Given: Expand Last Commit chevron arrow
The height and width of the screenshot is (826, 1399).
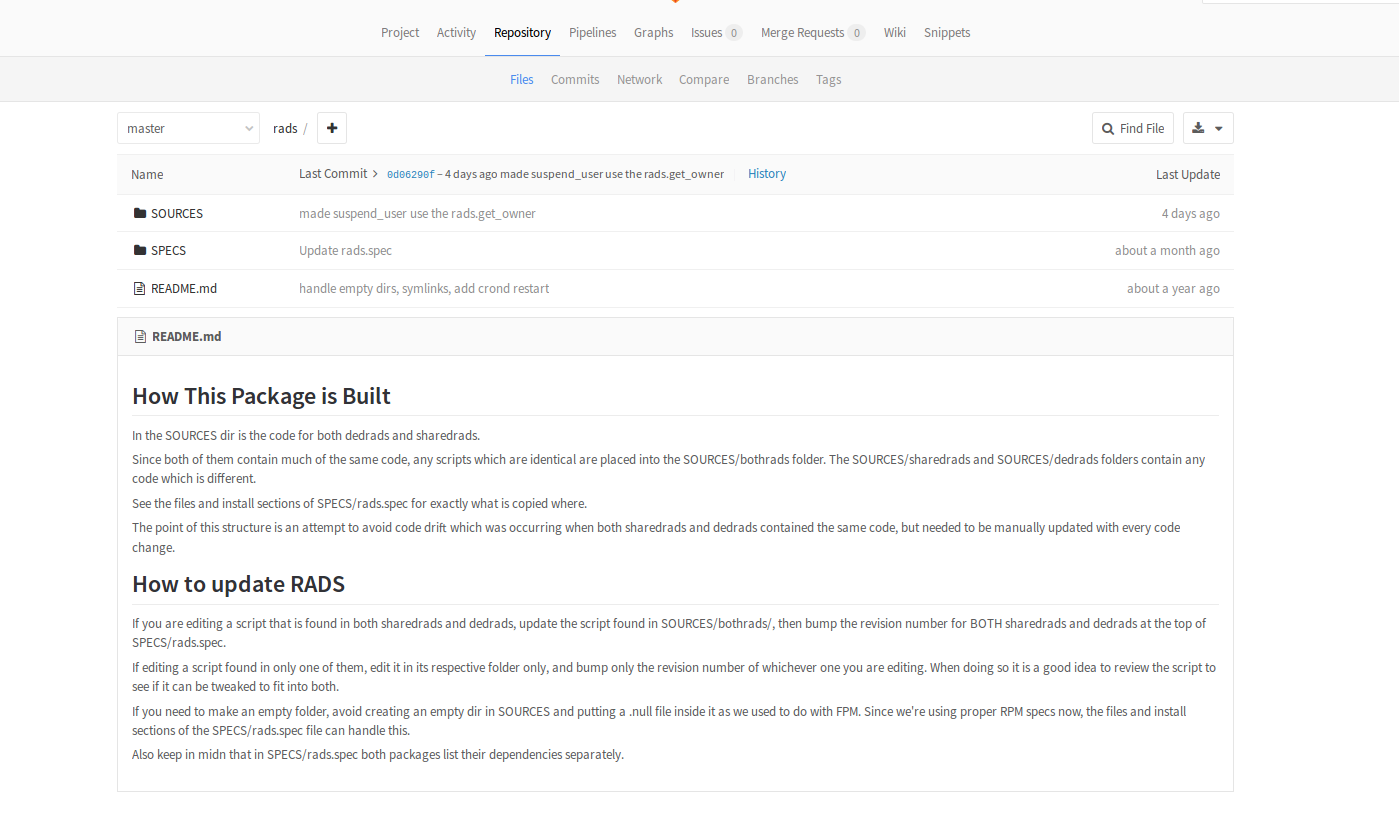Looking at the screenshot, I should pos(376,174).
